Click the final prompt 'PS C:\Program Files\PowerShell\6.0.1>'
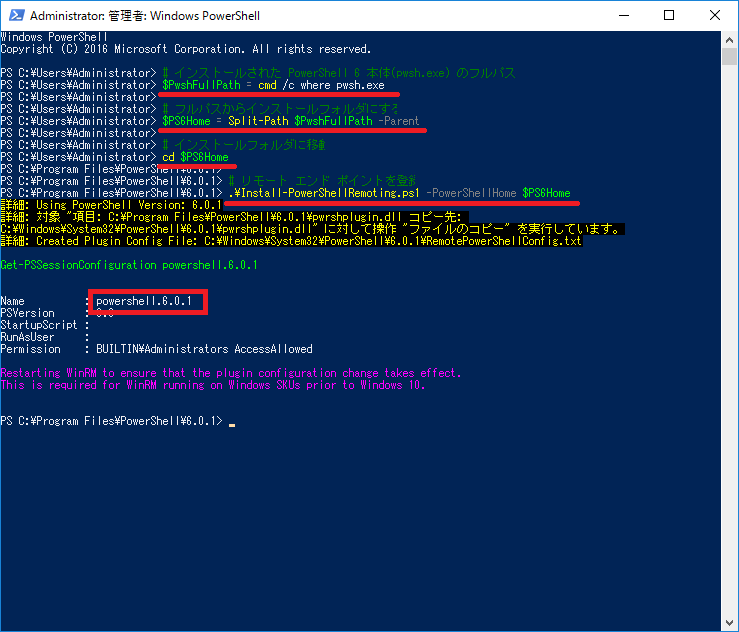Screen dimensions: 739x632 (x=111, y=421)
